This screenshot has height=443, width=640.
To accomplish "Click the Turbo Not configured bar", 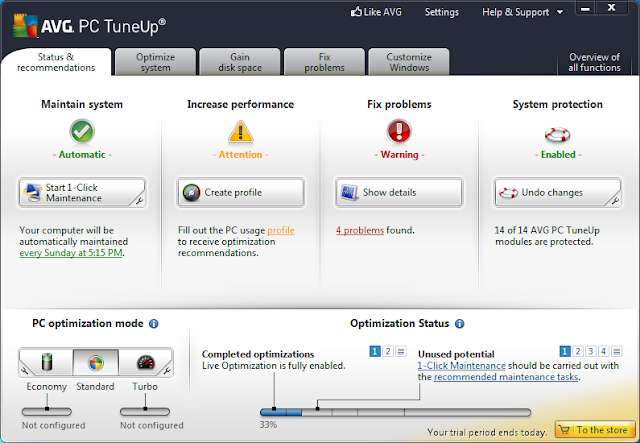I will coord(145,412).
